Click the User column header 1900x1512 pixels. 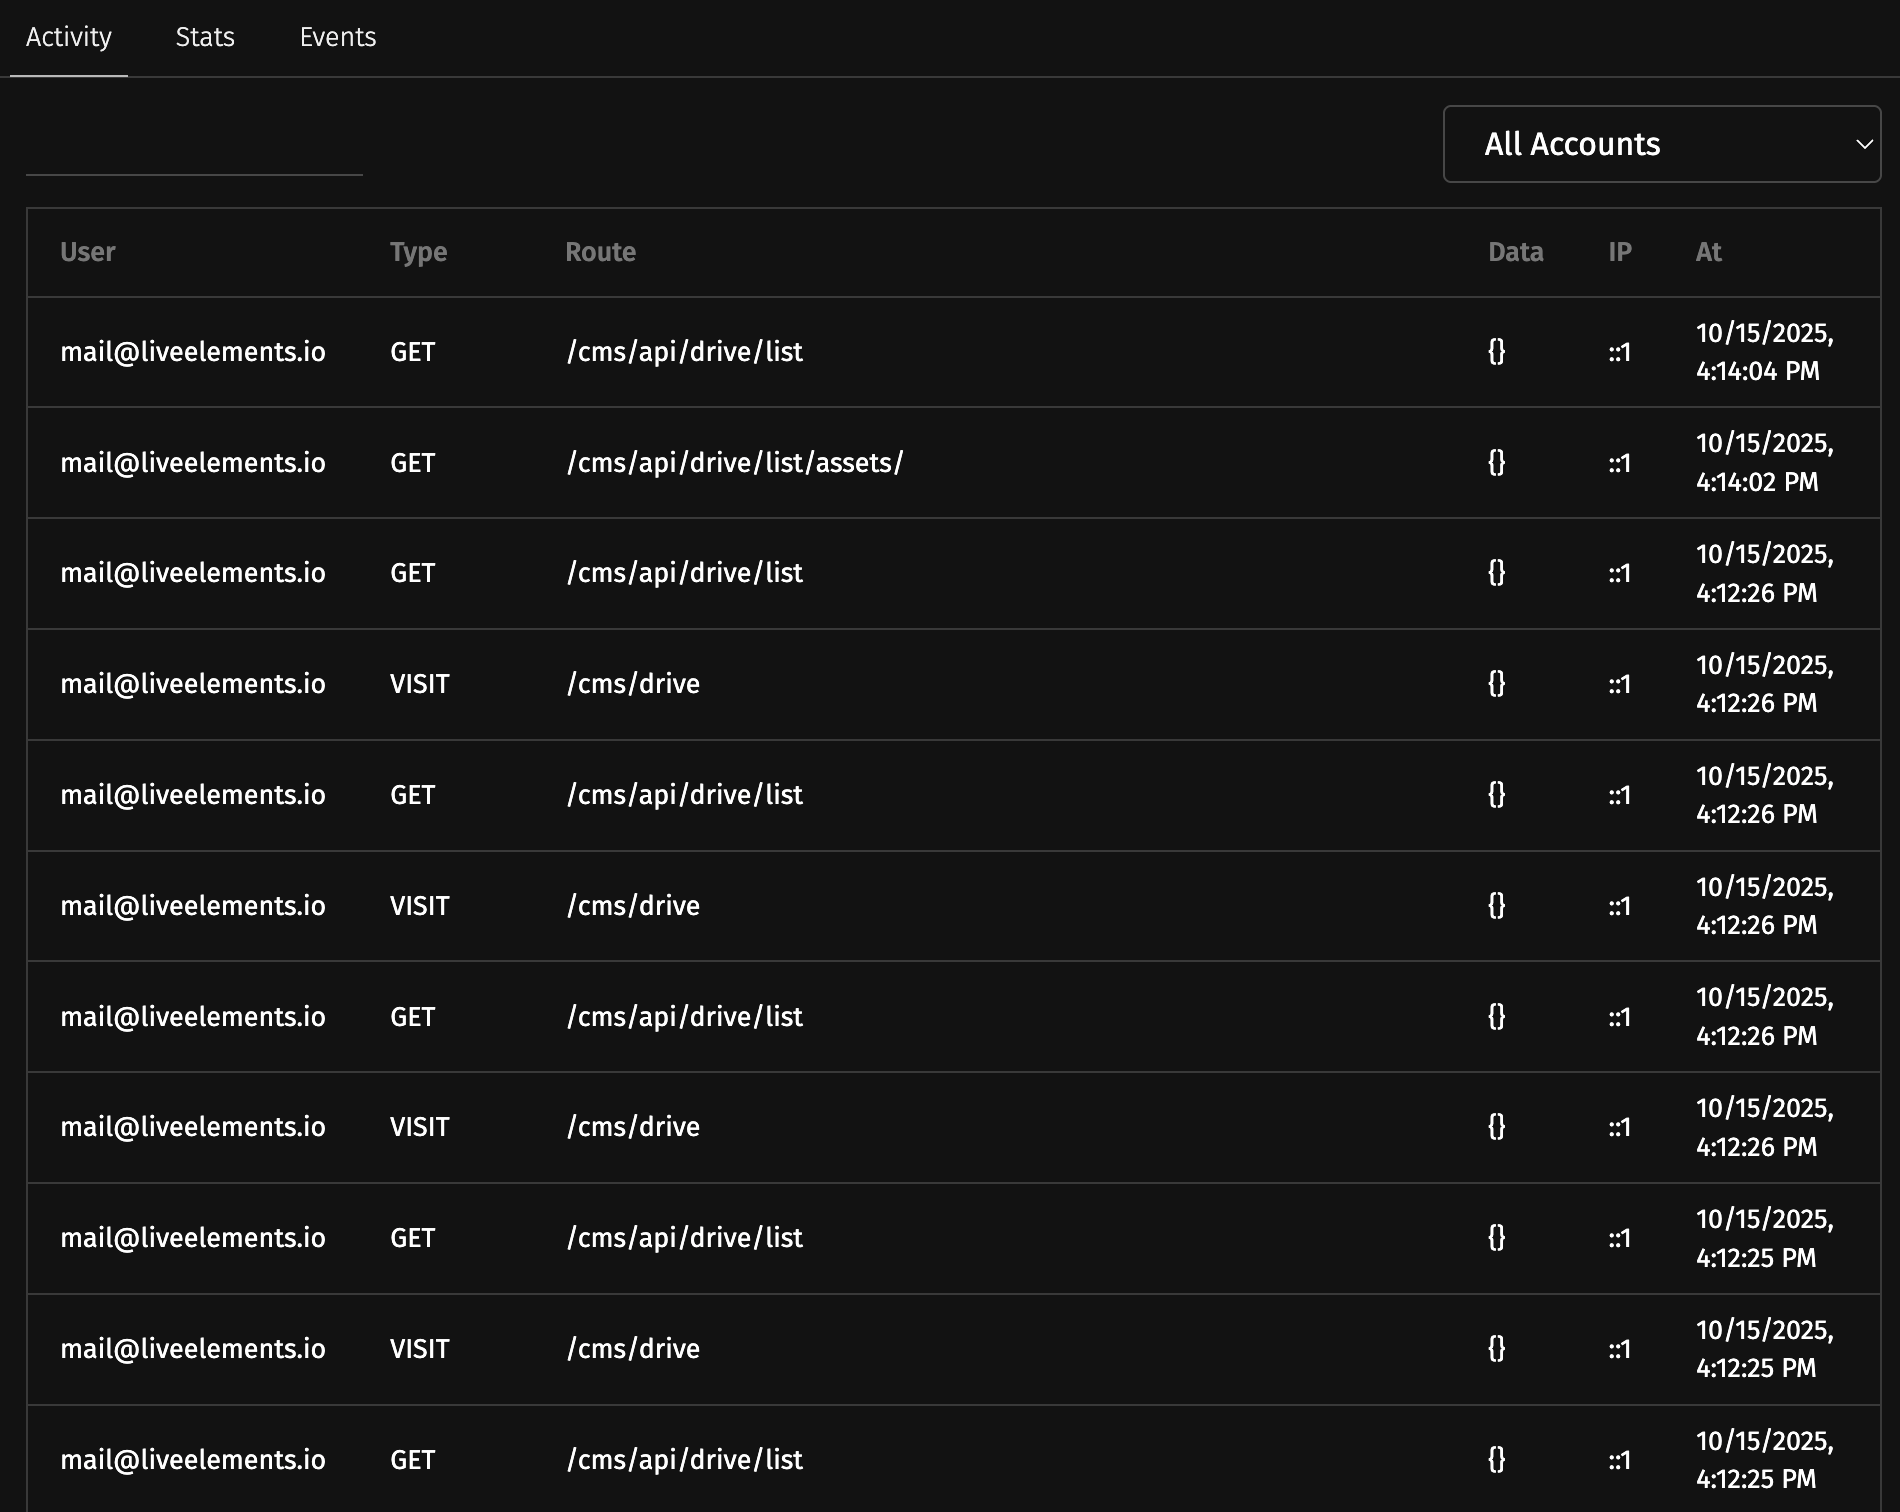88,252
